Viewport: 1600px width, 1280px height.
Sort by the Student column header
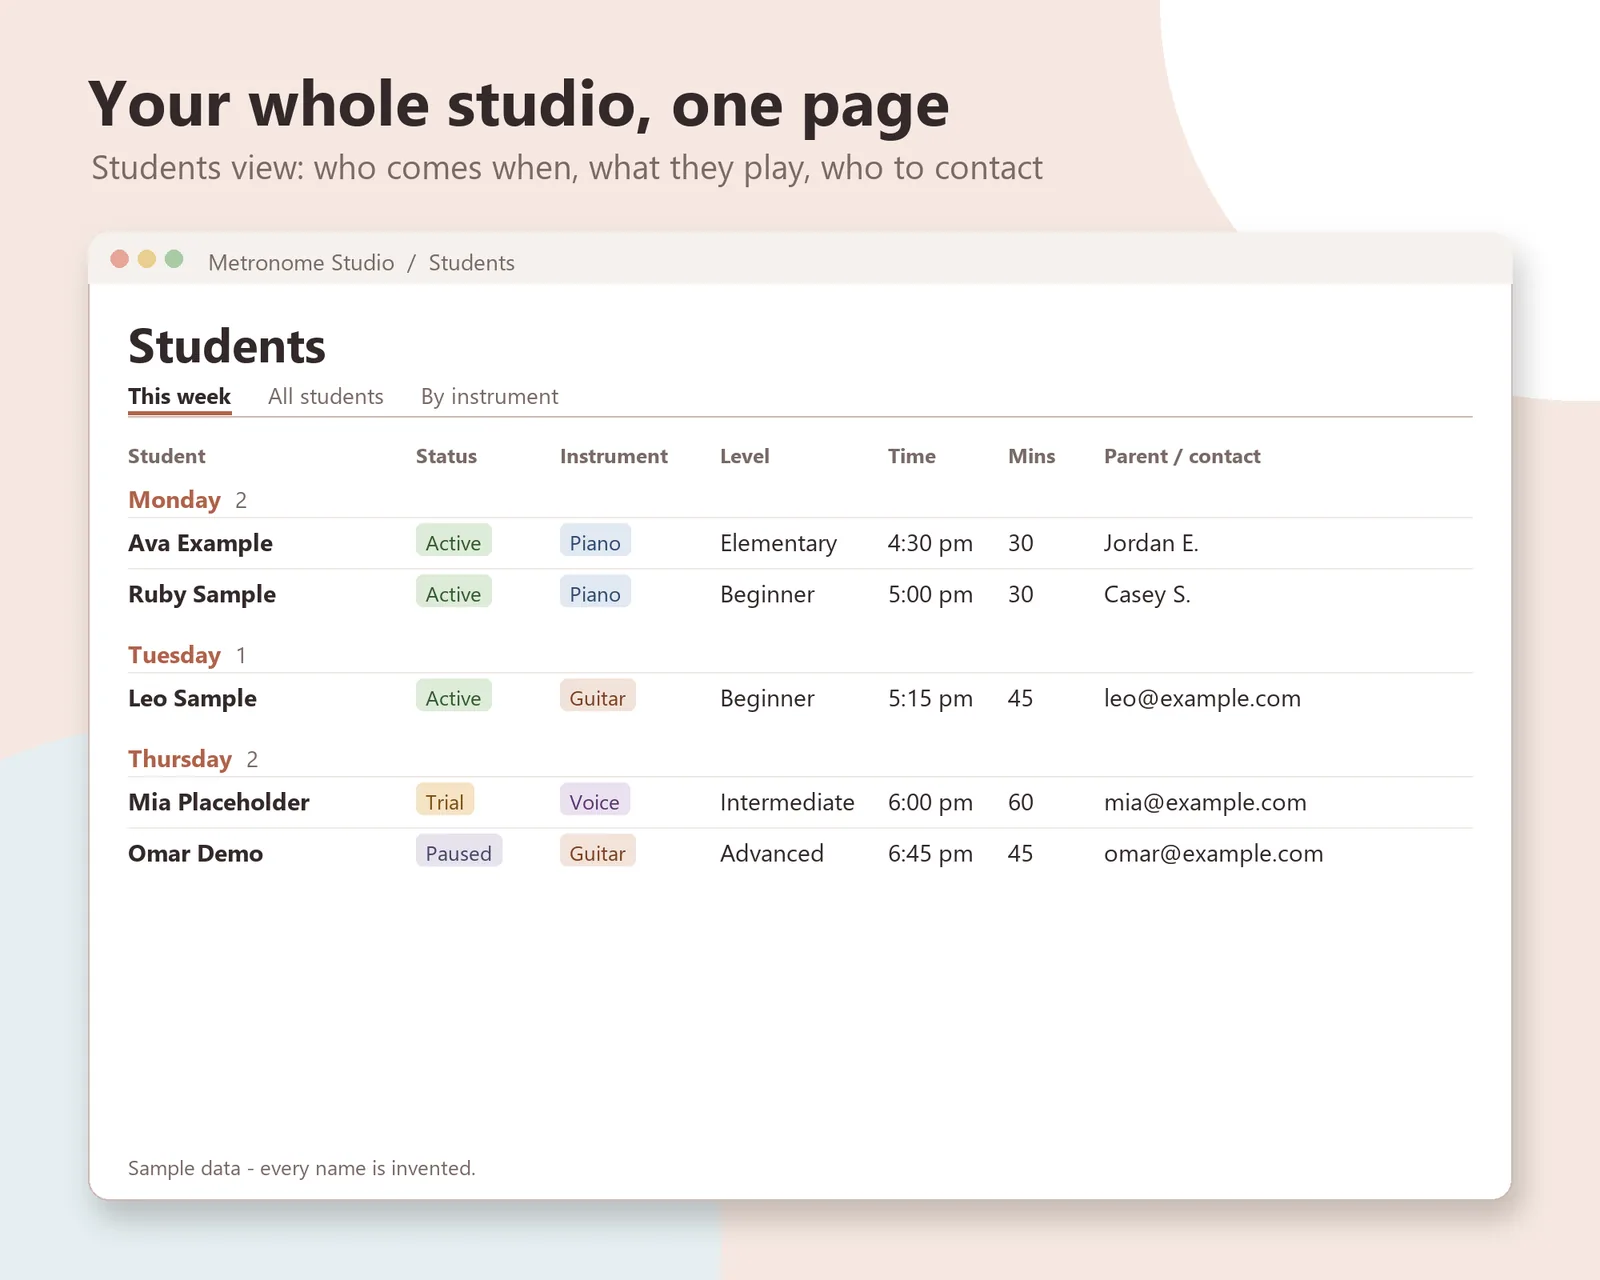click(166, 456)
